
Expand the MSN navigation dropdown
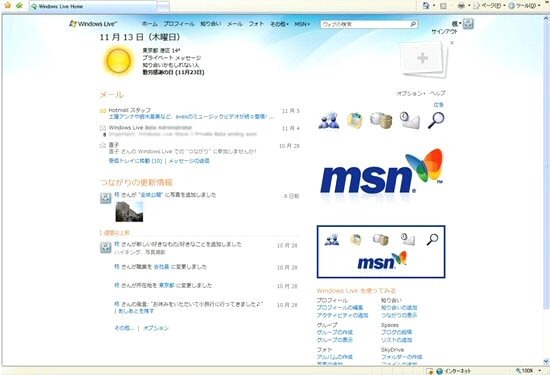[x=302, y=24]
